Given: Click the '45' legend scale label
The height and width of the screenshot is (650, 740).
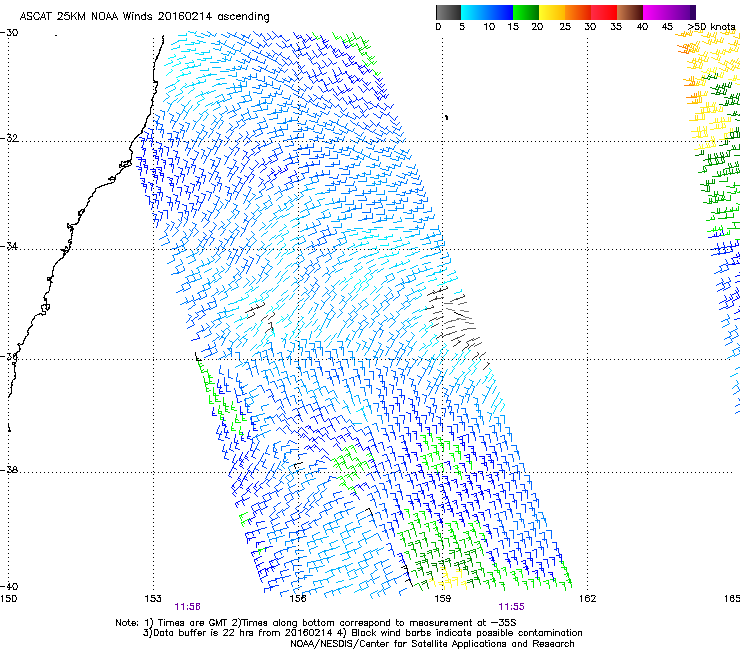Looking at the screenshot, I should pos(667,27).
